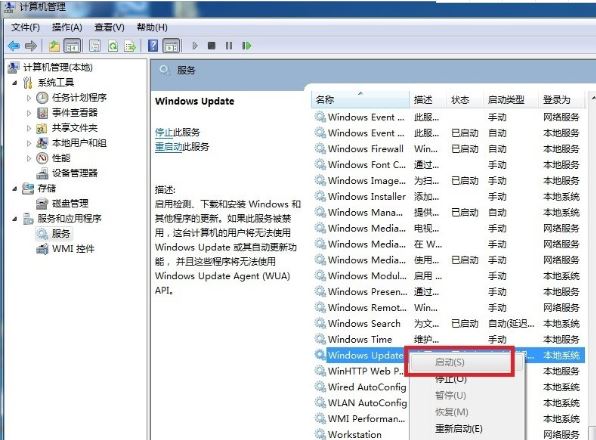Open Help via the blue question mark icon

153,46
